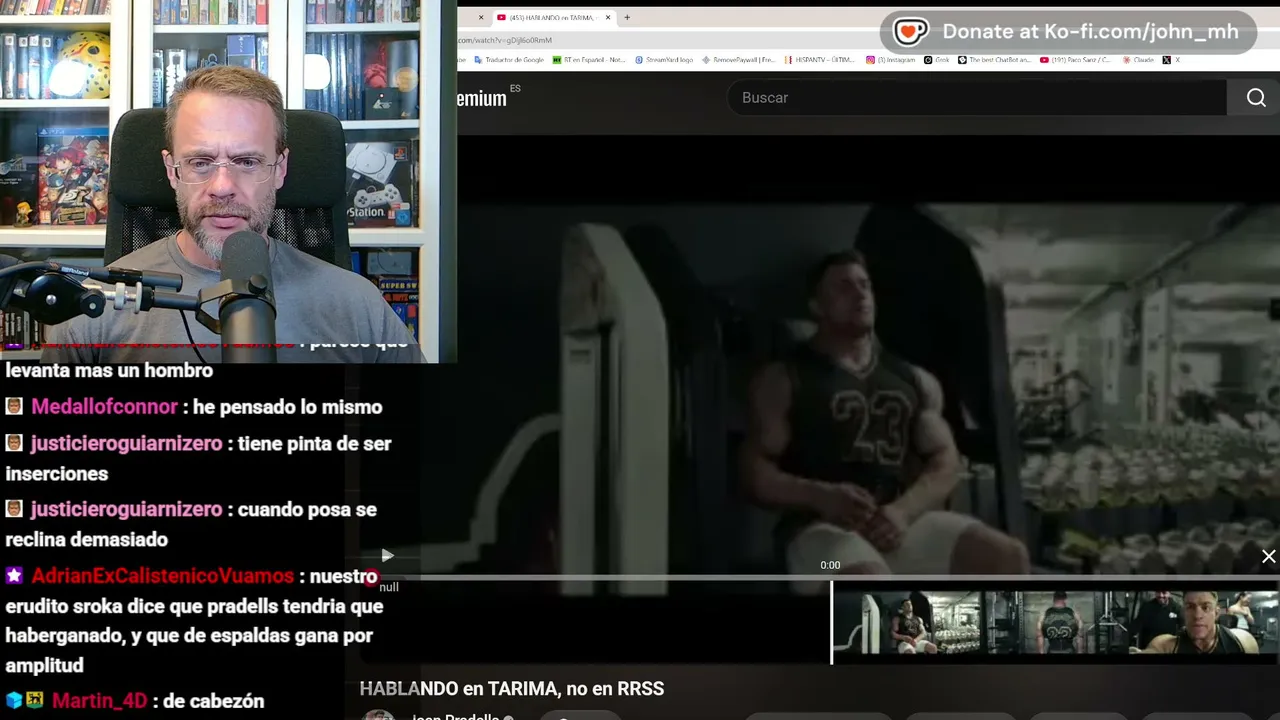Viewport: 1280px width, 720px height.
Task: Click the browser address bar URL
Action: pyautogui.click(x=505, y=40)
